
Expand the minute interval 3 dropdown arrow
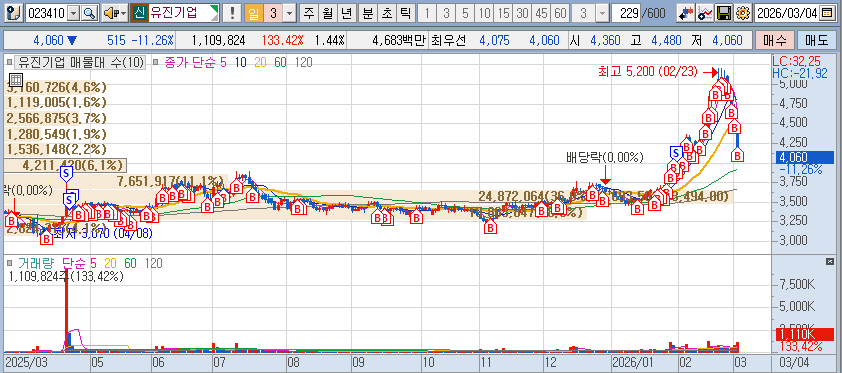point(603,13)
